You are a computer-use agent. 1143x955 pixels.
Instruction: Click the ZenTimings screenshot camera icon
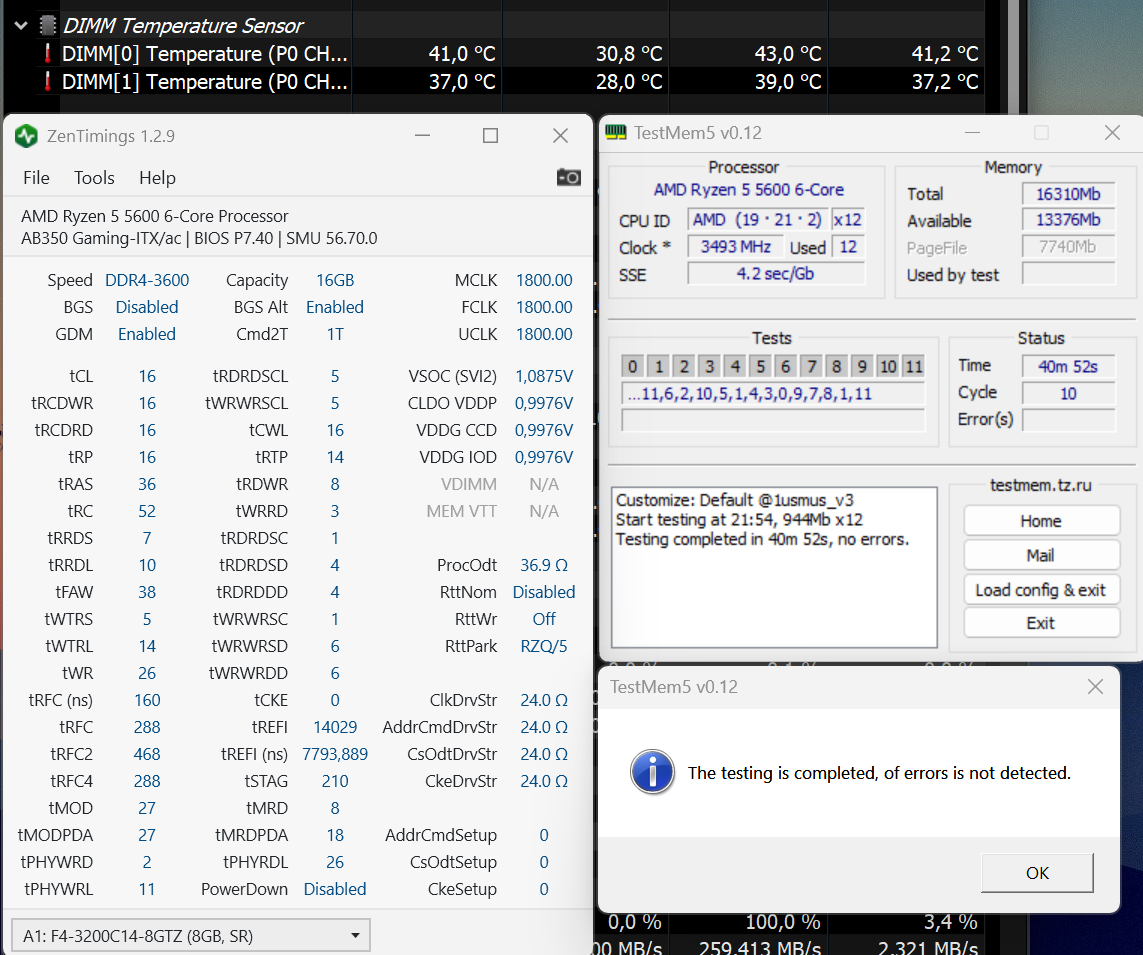coord(569,177)
